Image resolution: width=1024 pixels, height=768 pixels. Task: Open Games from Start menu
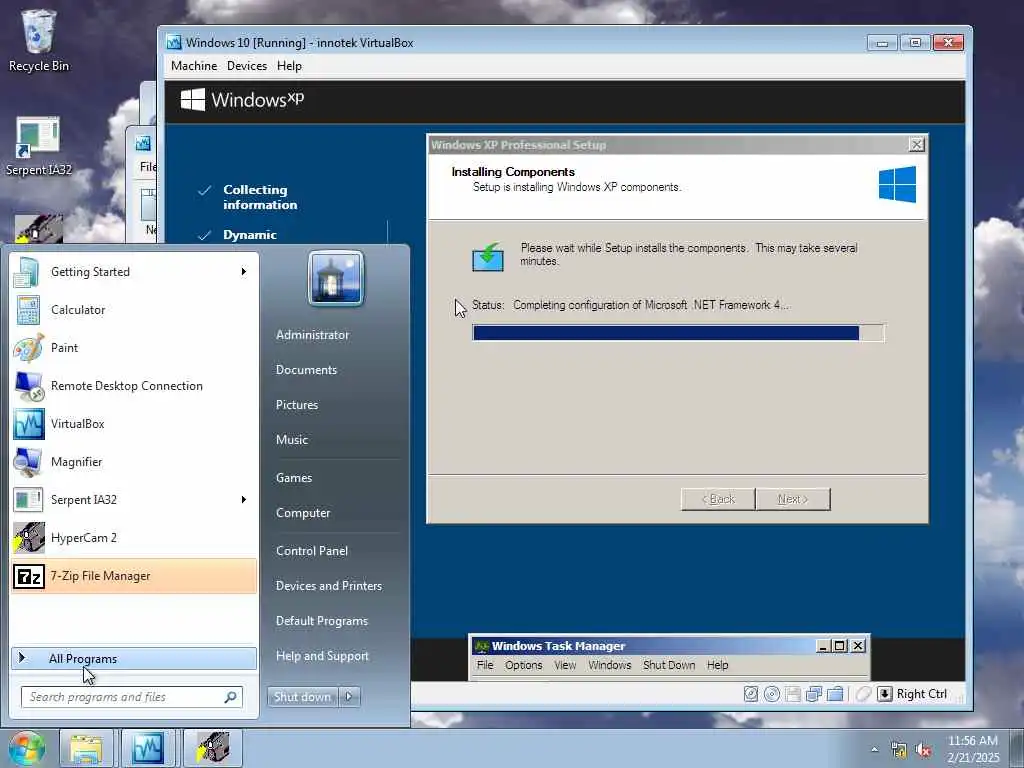(x=294, y=478)
